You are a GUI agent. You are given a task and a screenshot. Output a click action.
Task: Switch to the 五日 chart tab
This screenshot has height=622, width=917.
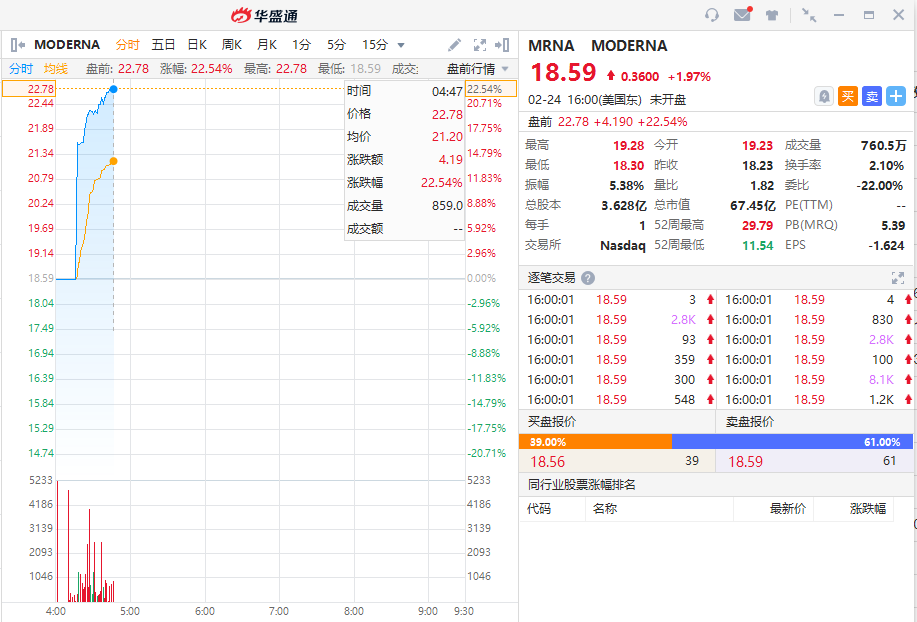click(x=163, y=45)
